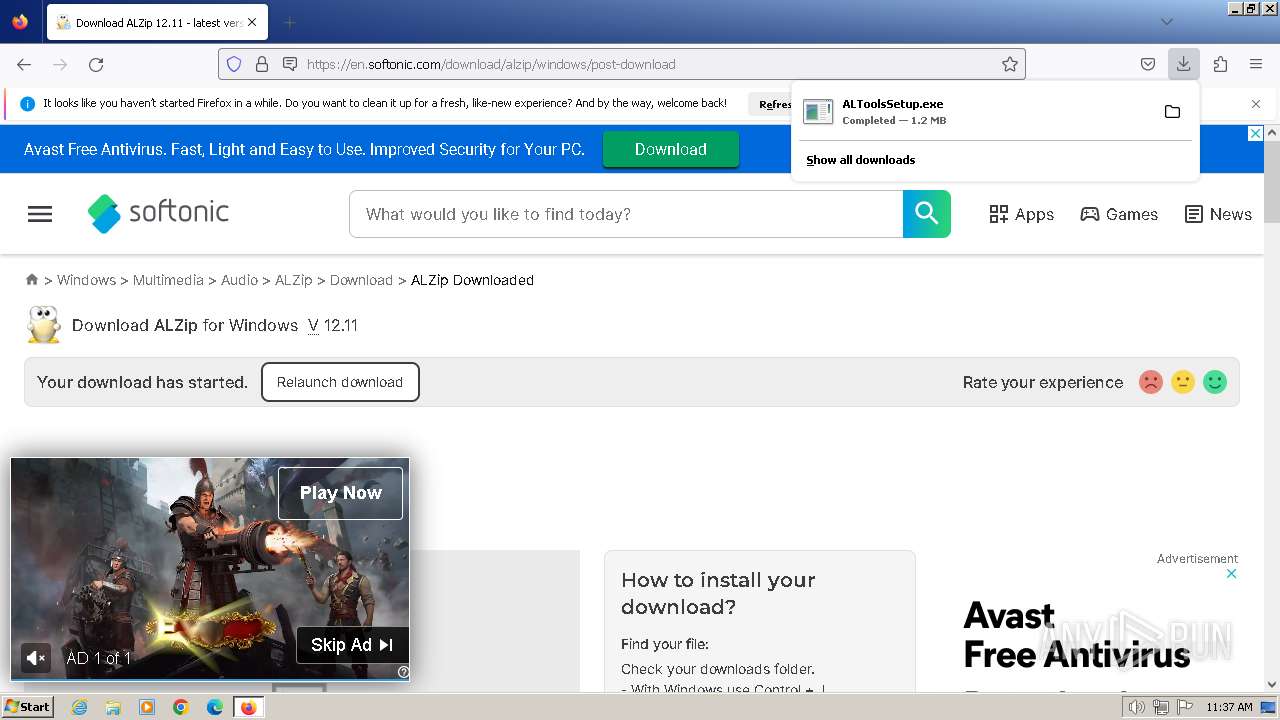
Task: Expand the list all tabs dropdown
Action: pyautogui.click(x=1166, y=22)
